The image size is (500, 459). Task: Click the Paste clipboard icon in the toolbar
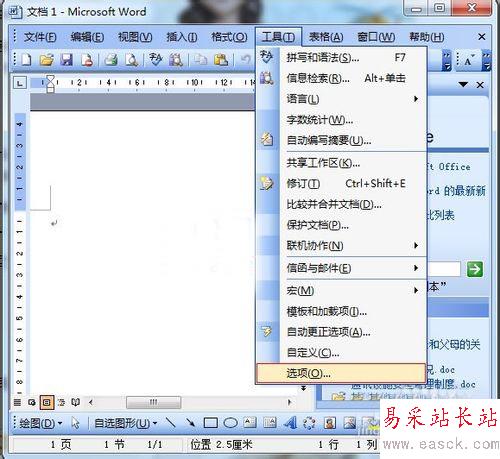click(221, 60)
